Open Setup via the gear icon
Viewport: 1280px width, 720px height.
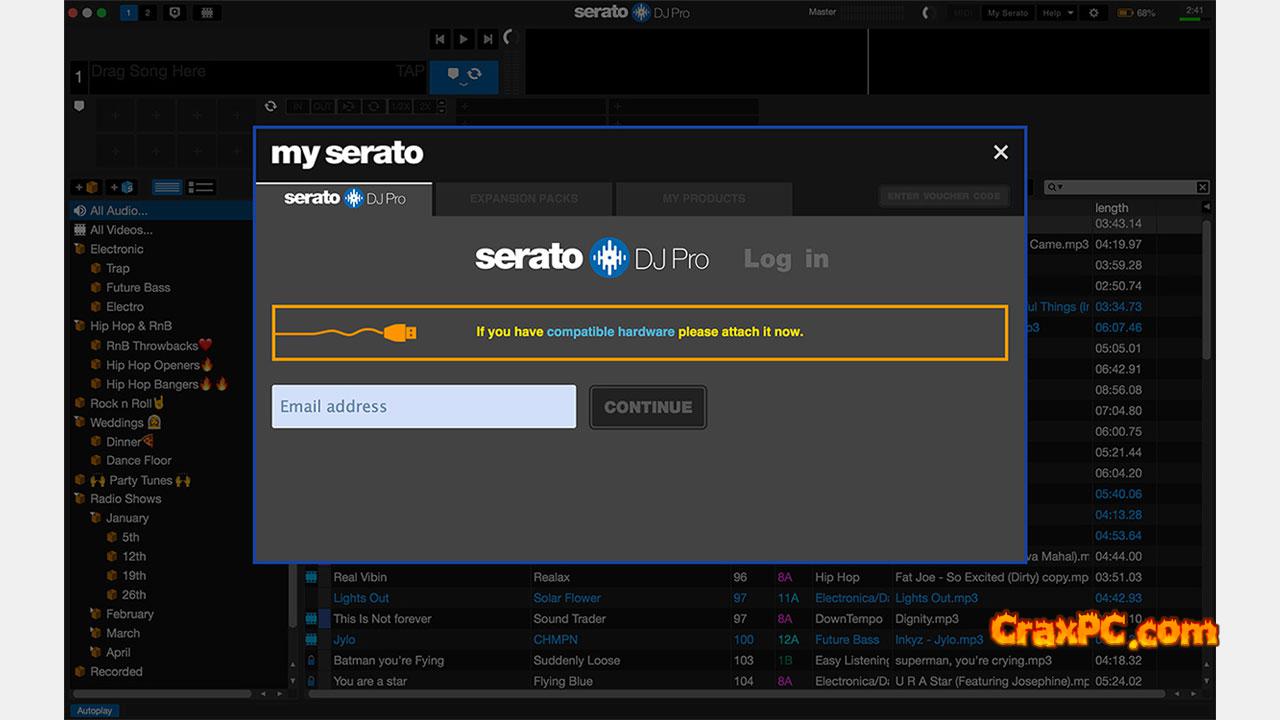pos(1094,13)
